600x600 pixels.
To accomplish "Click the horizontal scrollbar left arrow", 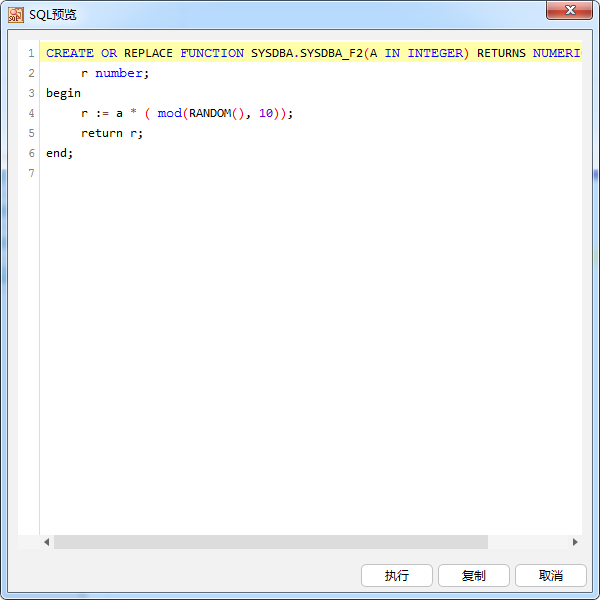I will click(47, 542).
